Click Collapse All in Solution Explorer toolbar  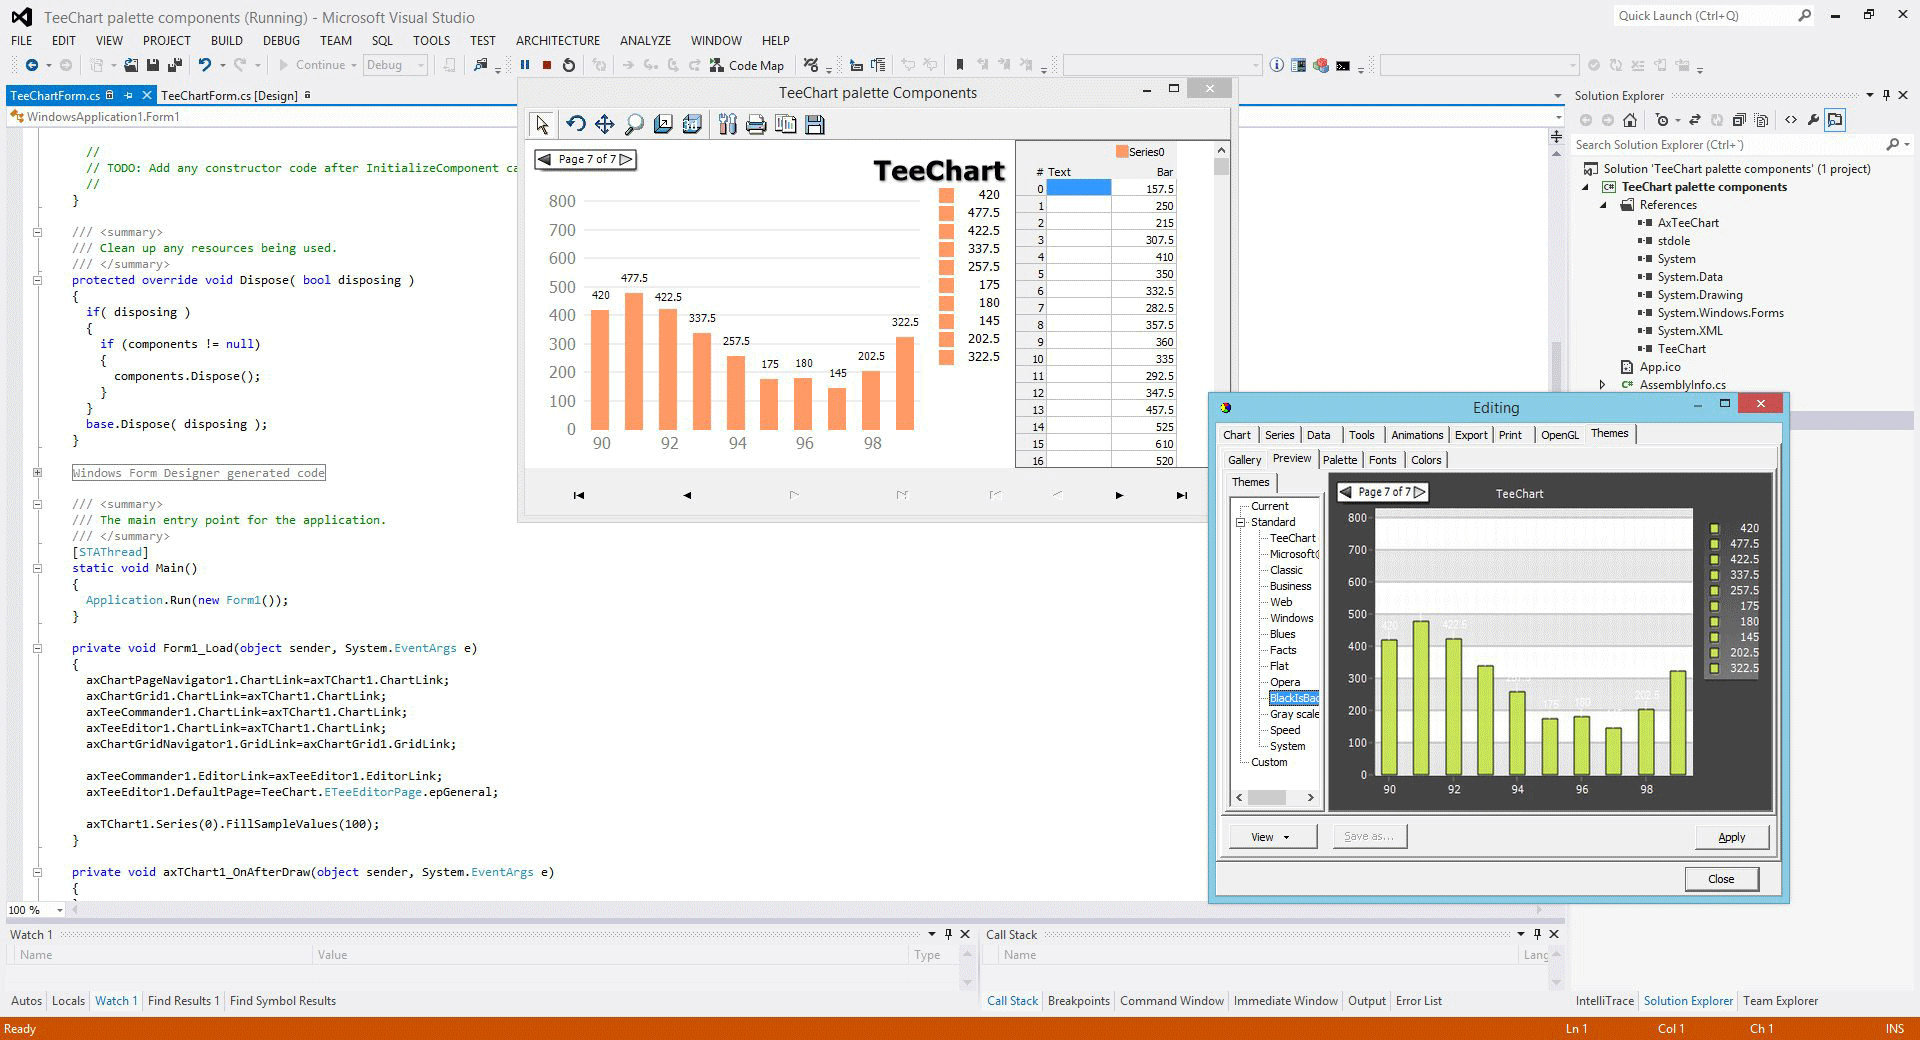(1739, 120)
